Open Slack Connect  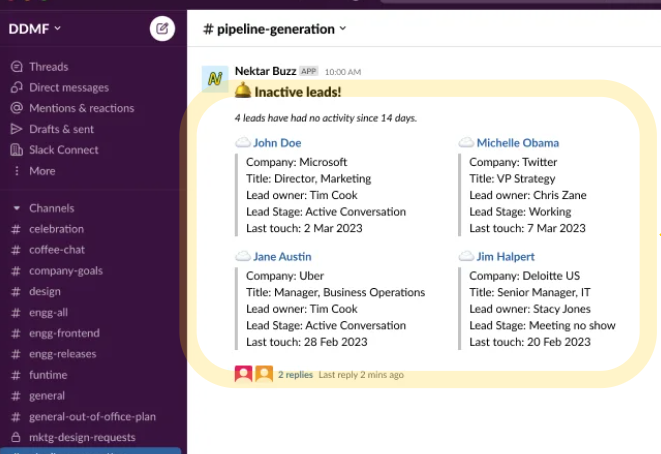pyautogui.click(x=63, y=150)
